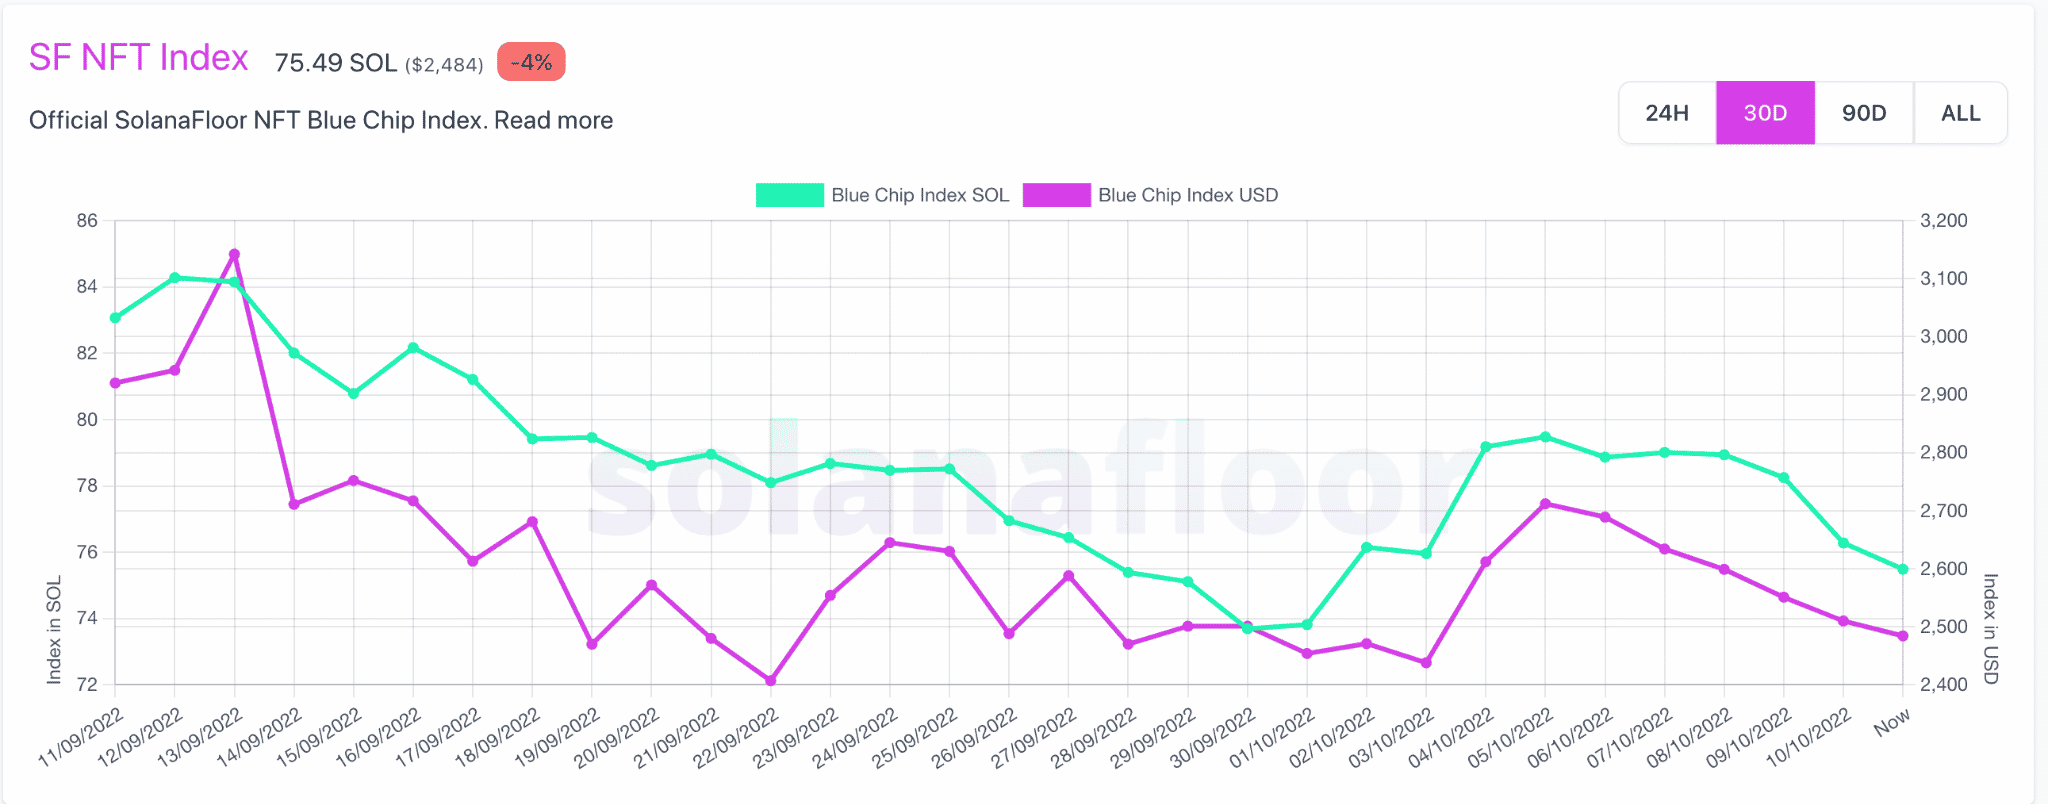
Task: Click the 75.49 SOL index value
Action: (x=336, y=63)
